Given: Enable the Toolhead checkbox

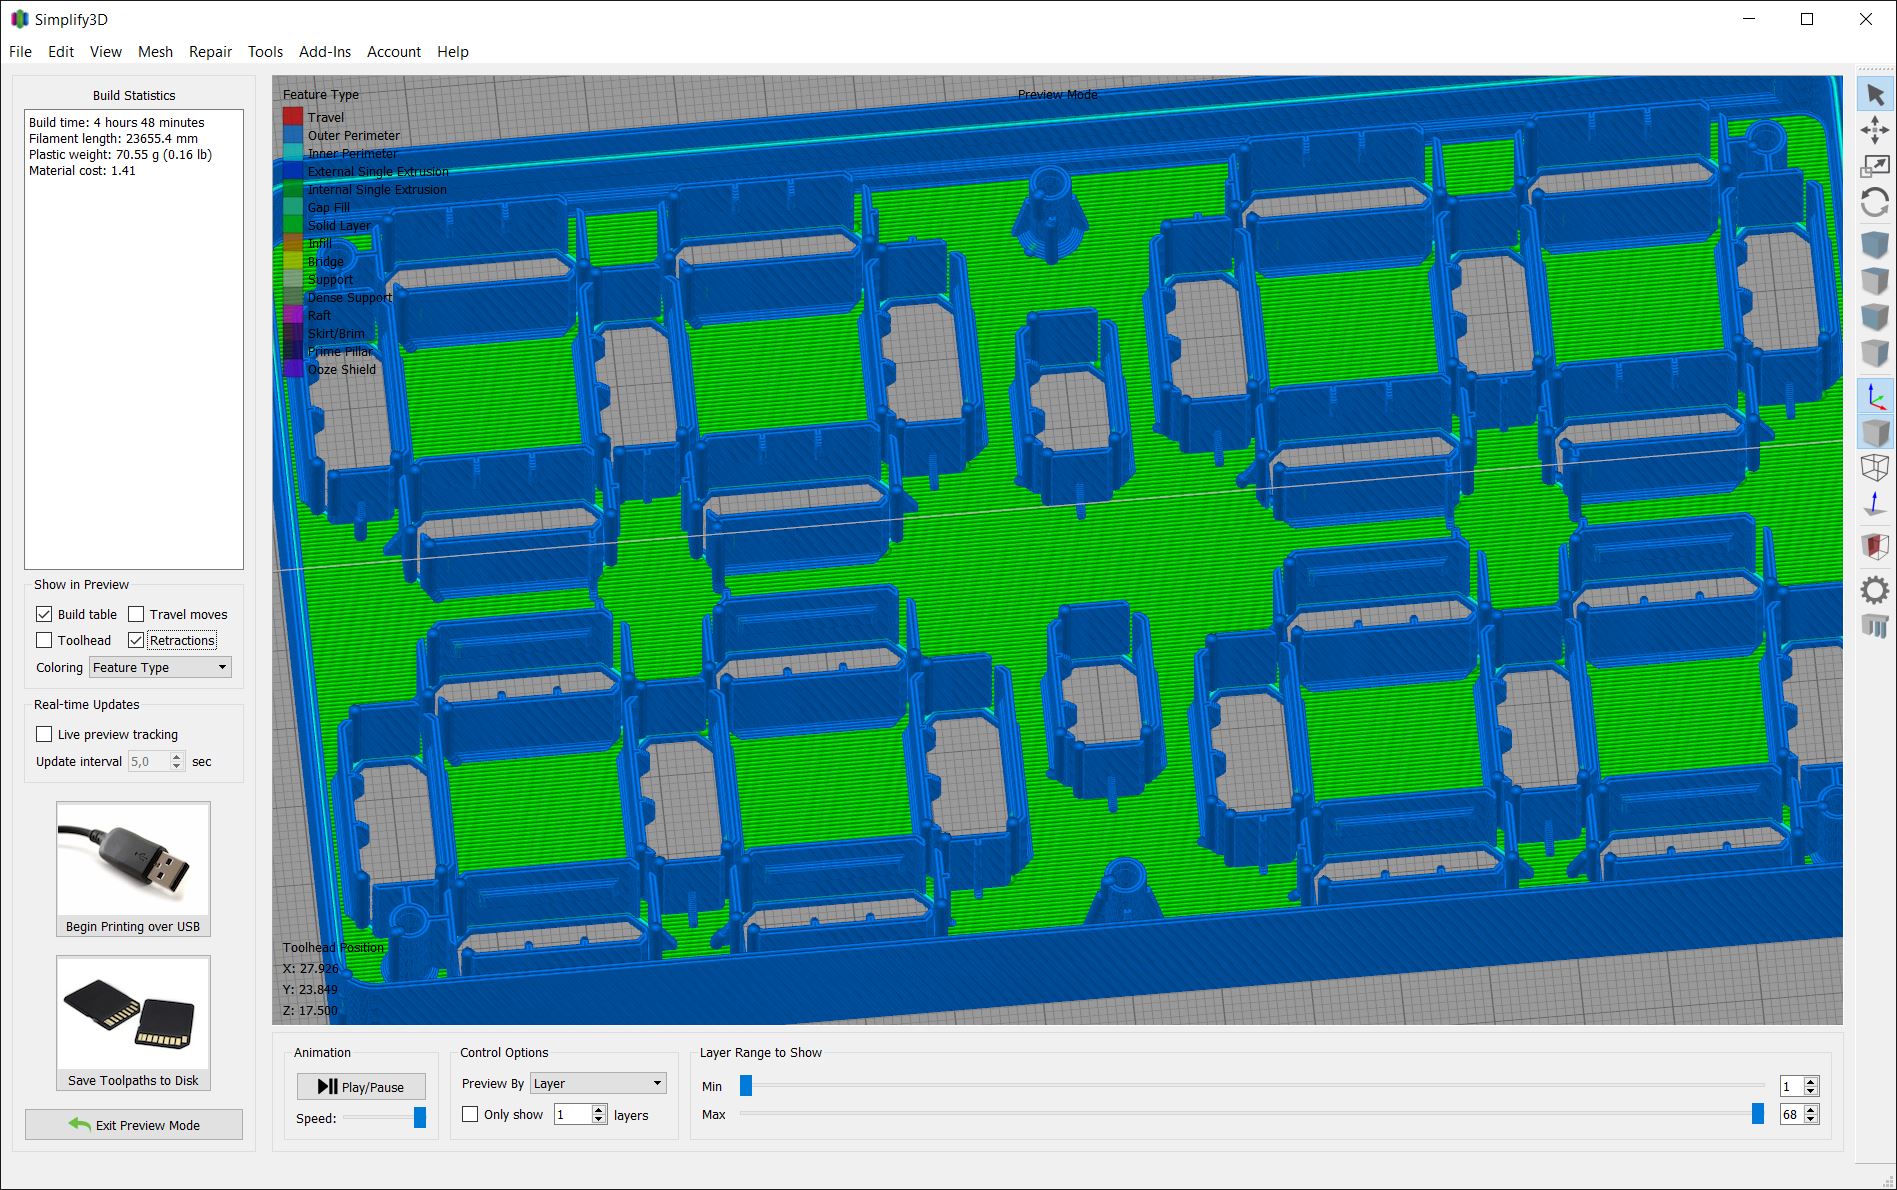Looking at the screenshot, I should click(x=44, y=640).
